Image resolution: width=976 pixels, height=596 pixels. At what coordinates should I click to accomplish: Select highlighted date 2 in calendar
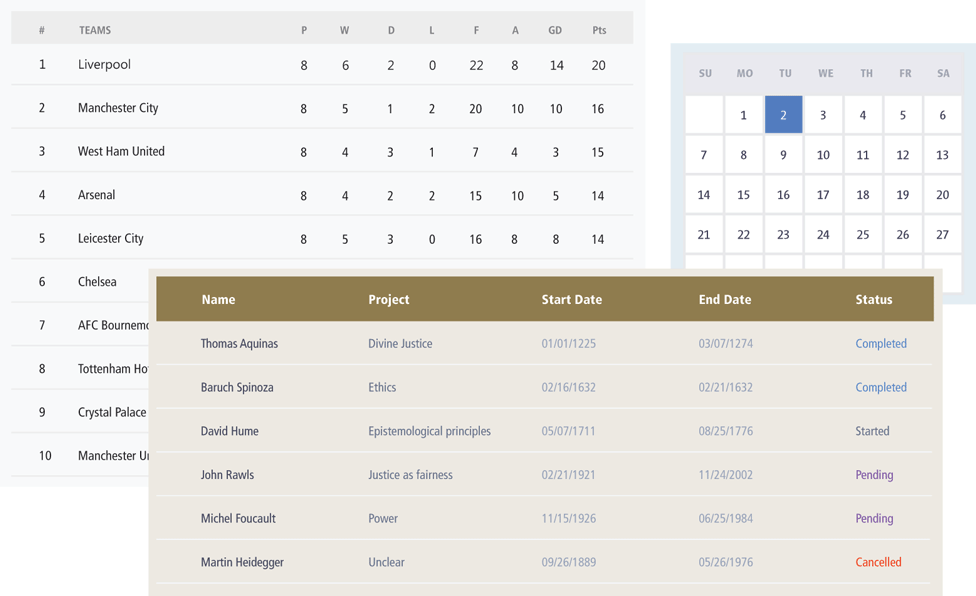coord(783,115)
